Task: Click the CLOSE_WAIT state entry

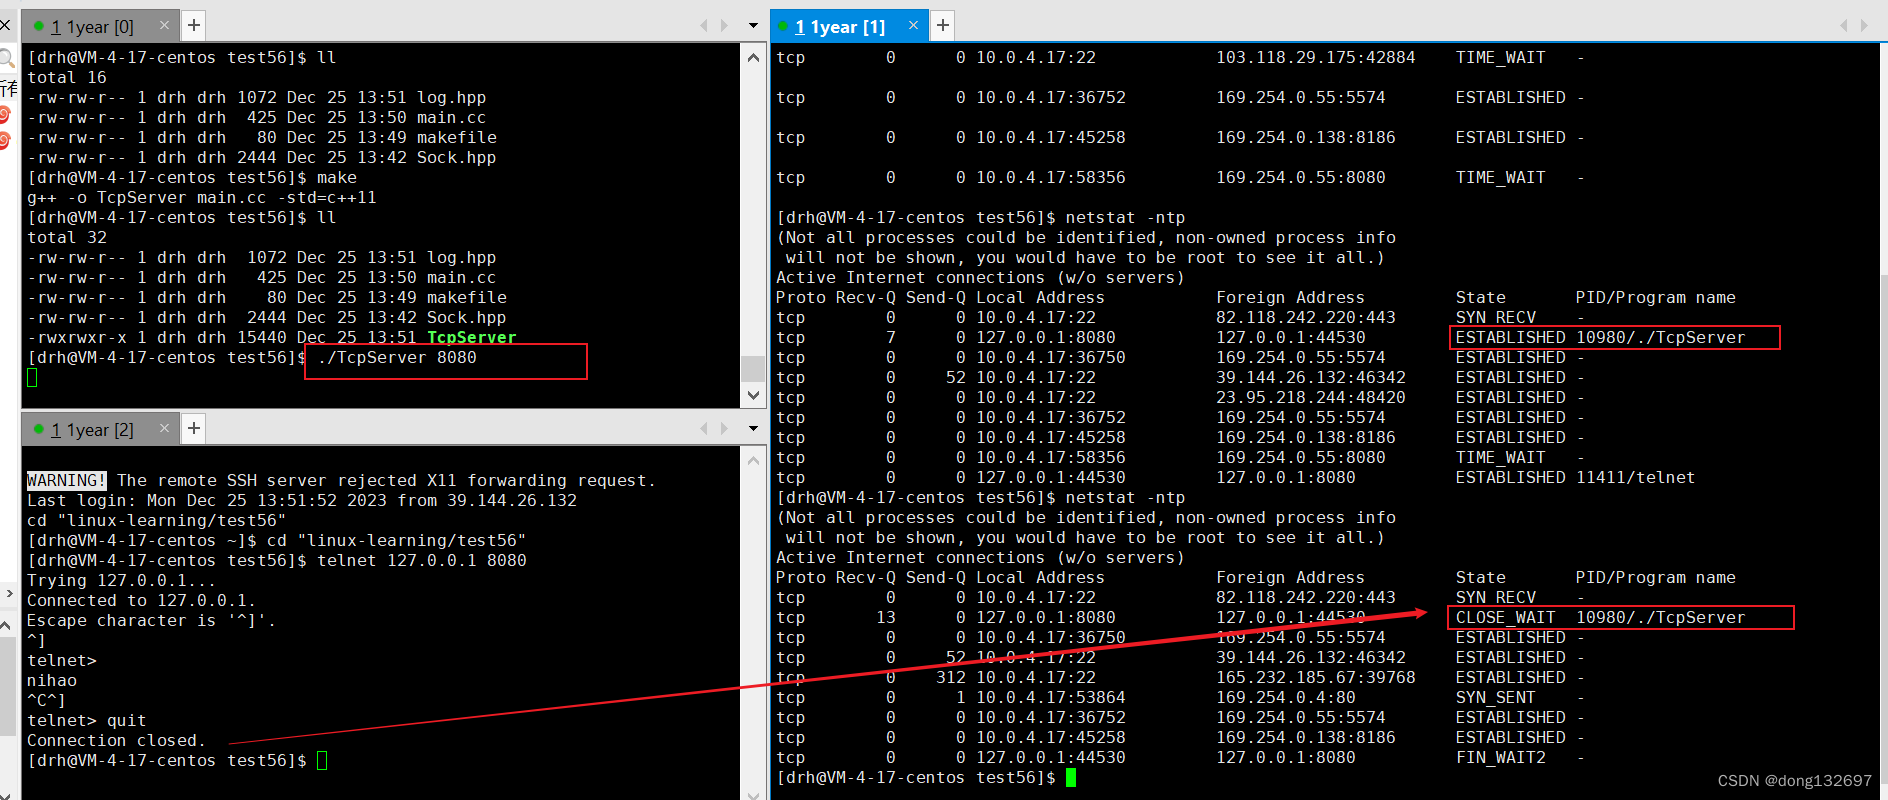Action: [1505, 617]
